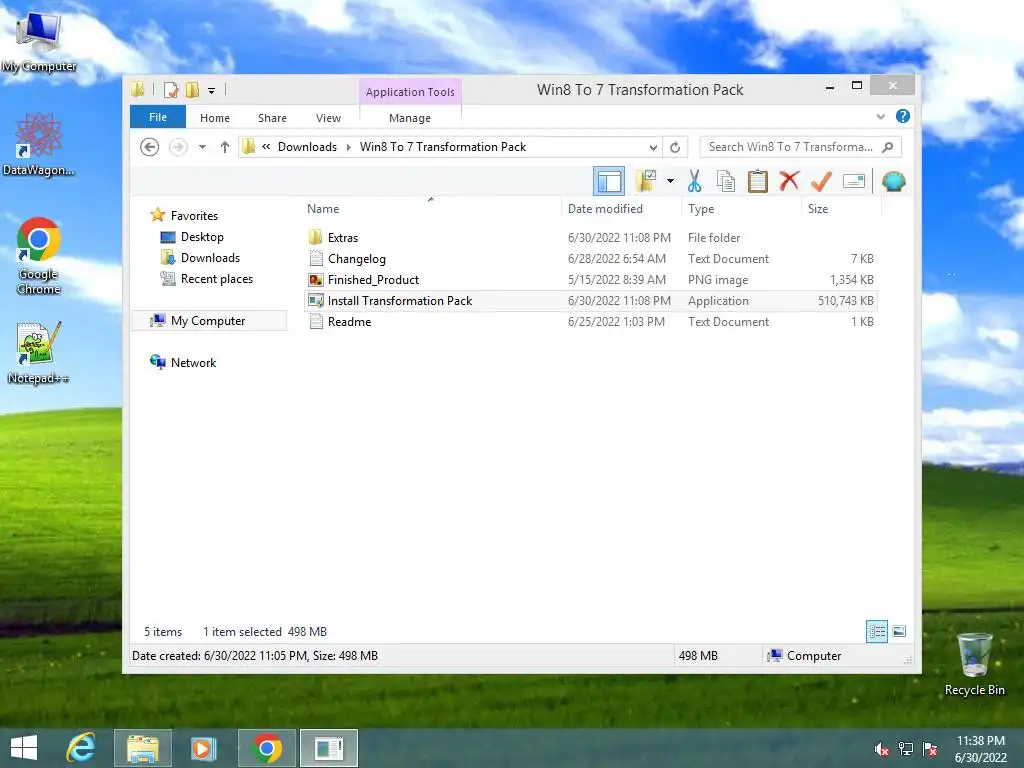Viewport: 1024px width, 768px height.
Task: Click the hidden path breadcrumb chevron
Action: tap(266, 147)
